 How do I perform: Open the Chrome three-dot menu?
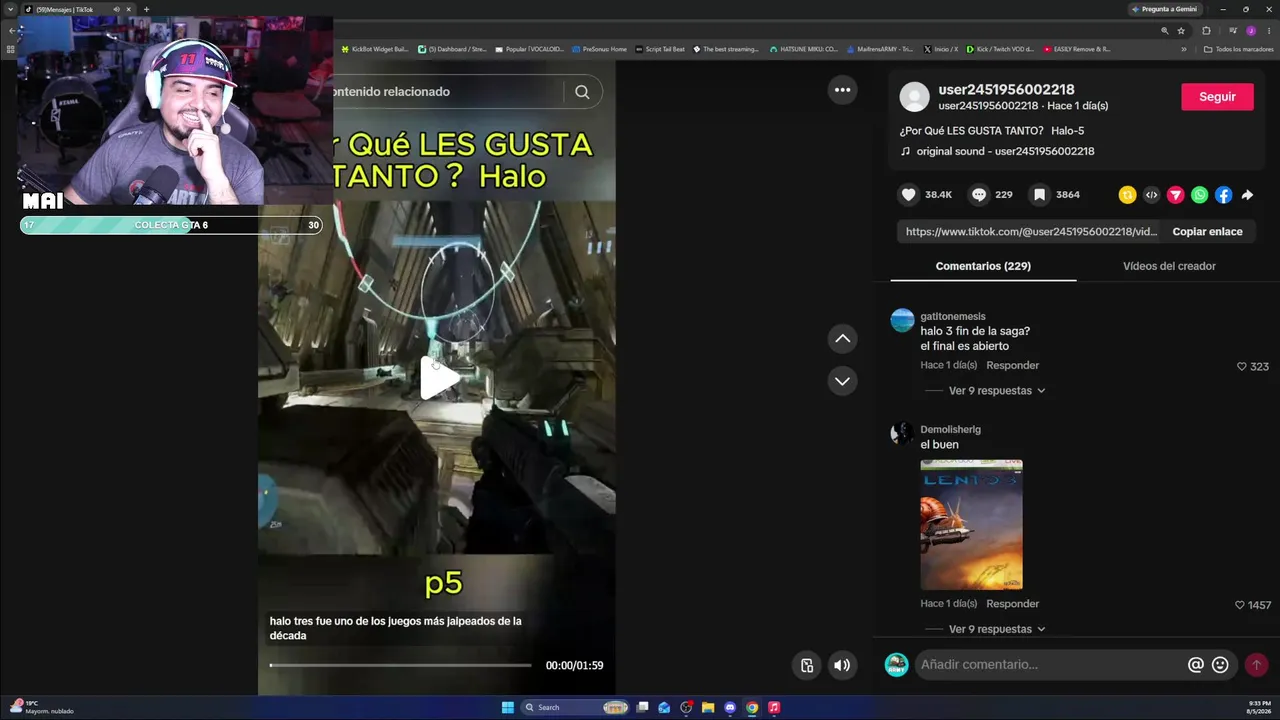tap(1267, 31)
